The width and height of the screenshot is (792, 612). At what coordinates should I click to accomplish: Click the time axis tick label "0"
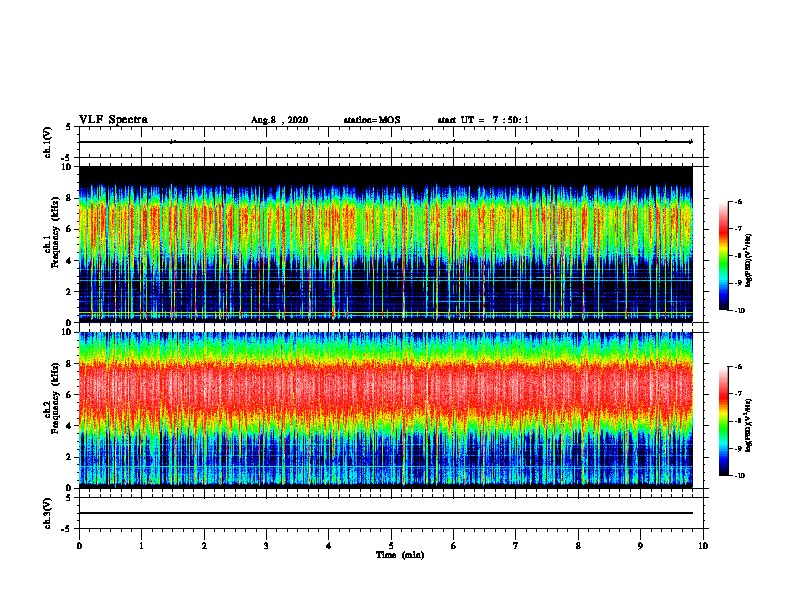pos(79,546)
